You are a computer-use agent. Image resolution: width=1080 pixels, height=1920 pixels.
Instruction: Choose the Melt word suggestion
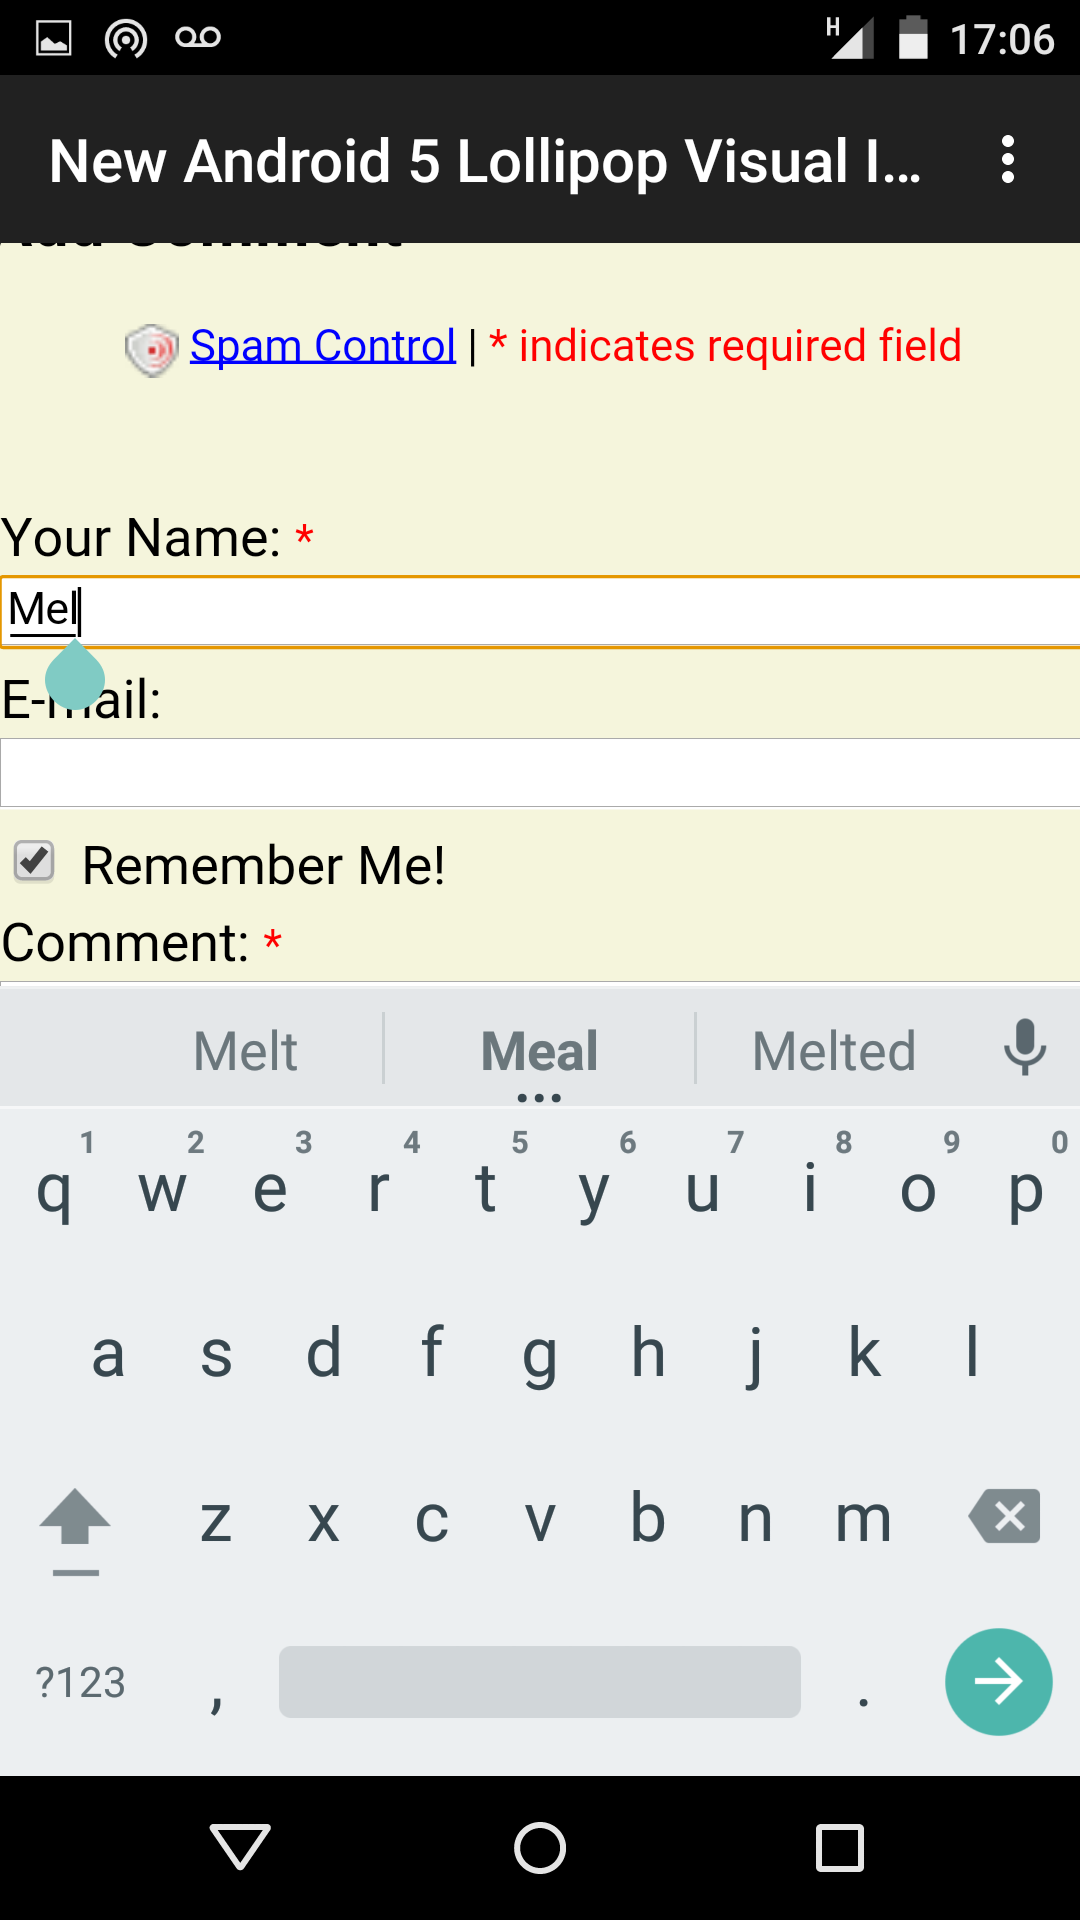[245, 1051]
